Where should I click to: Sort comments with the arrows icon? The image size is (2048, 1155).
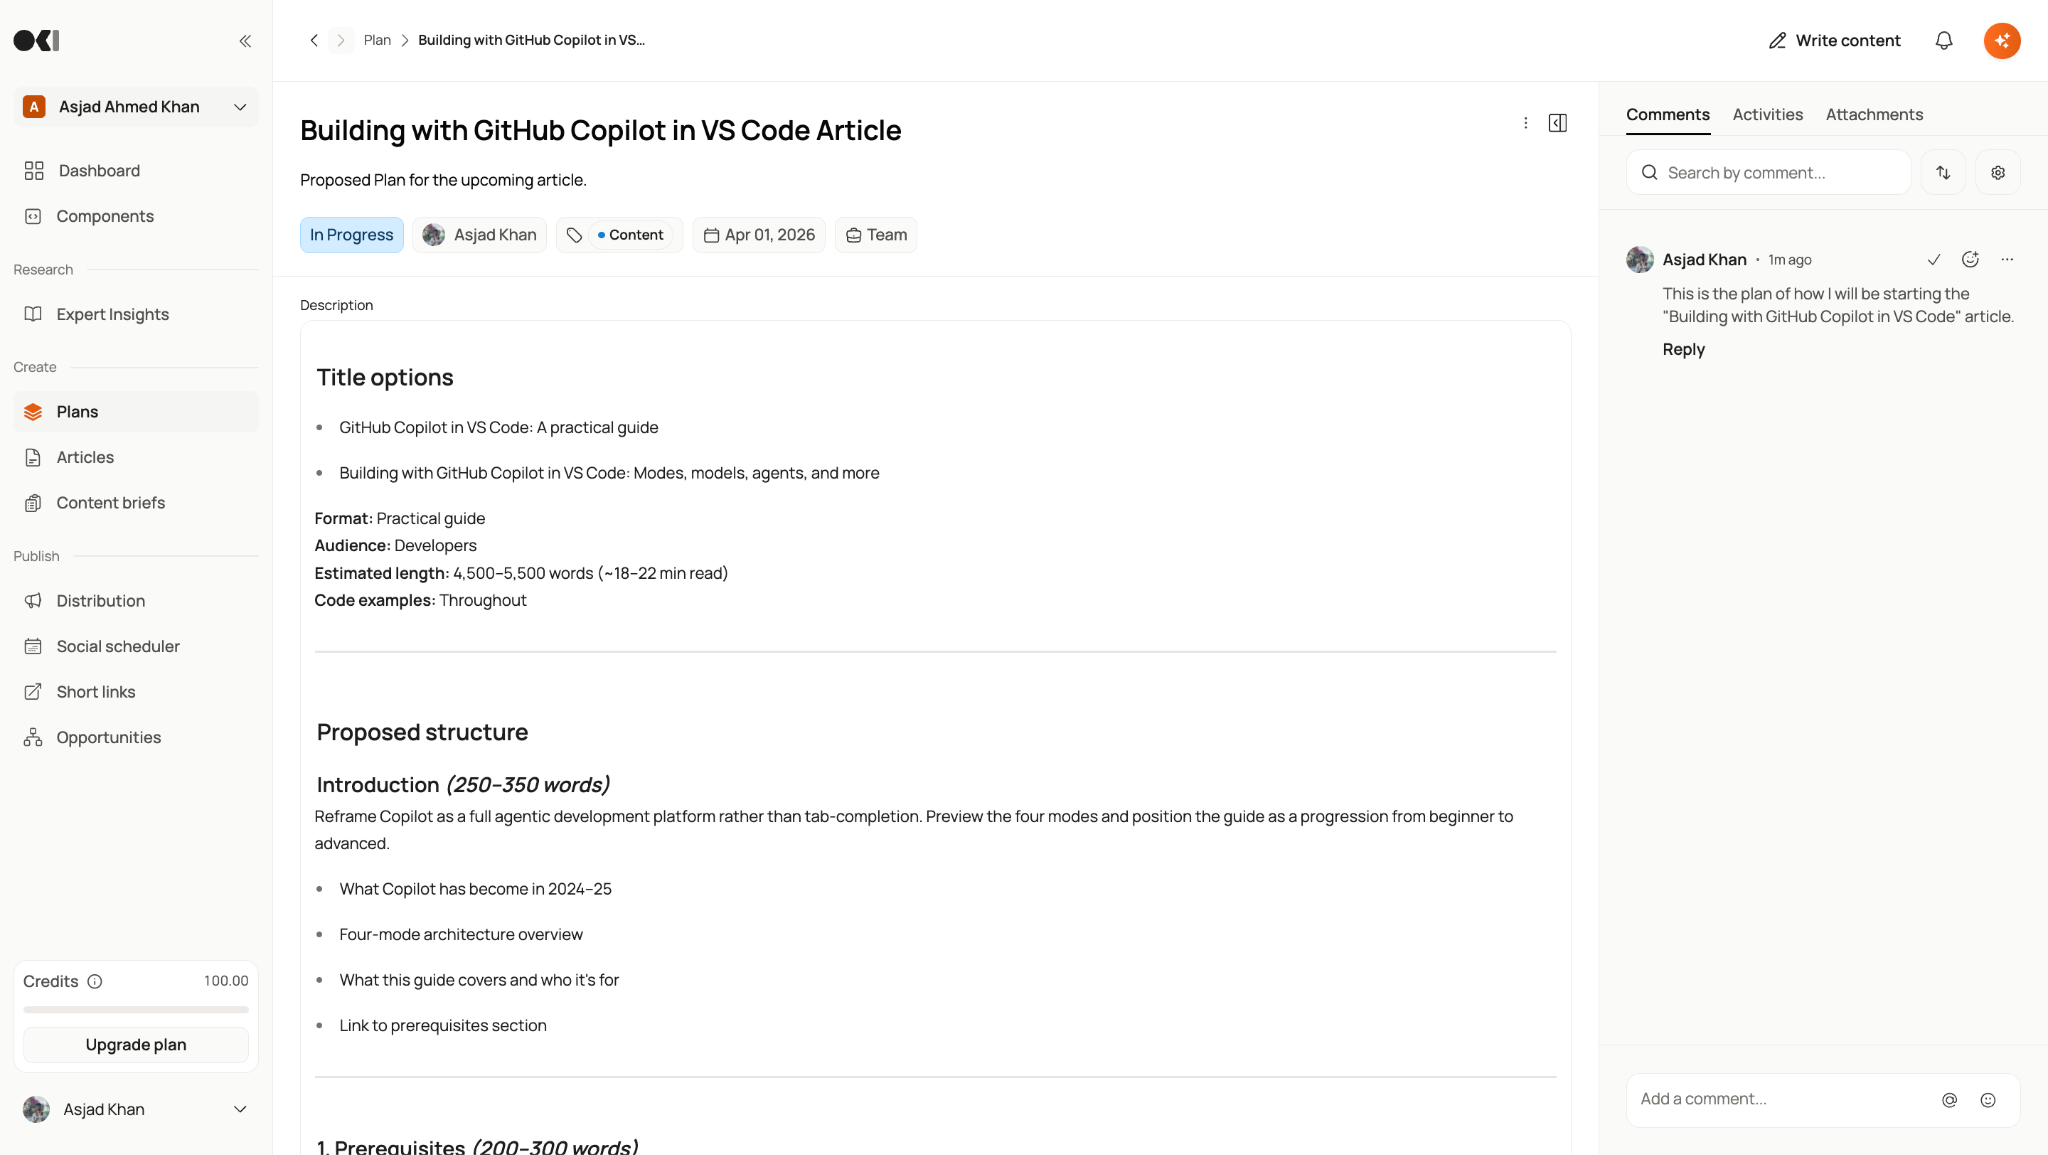pos(1943,173)
